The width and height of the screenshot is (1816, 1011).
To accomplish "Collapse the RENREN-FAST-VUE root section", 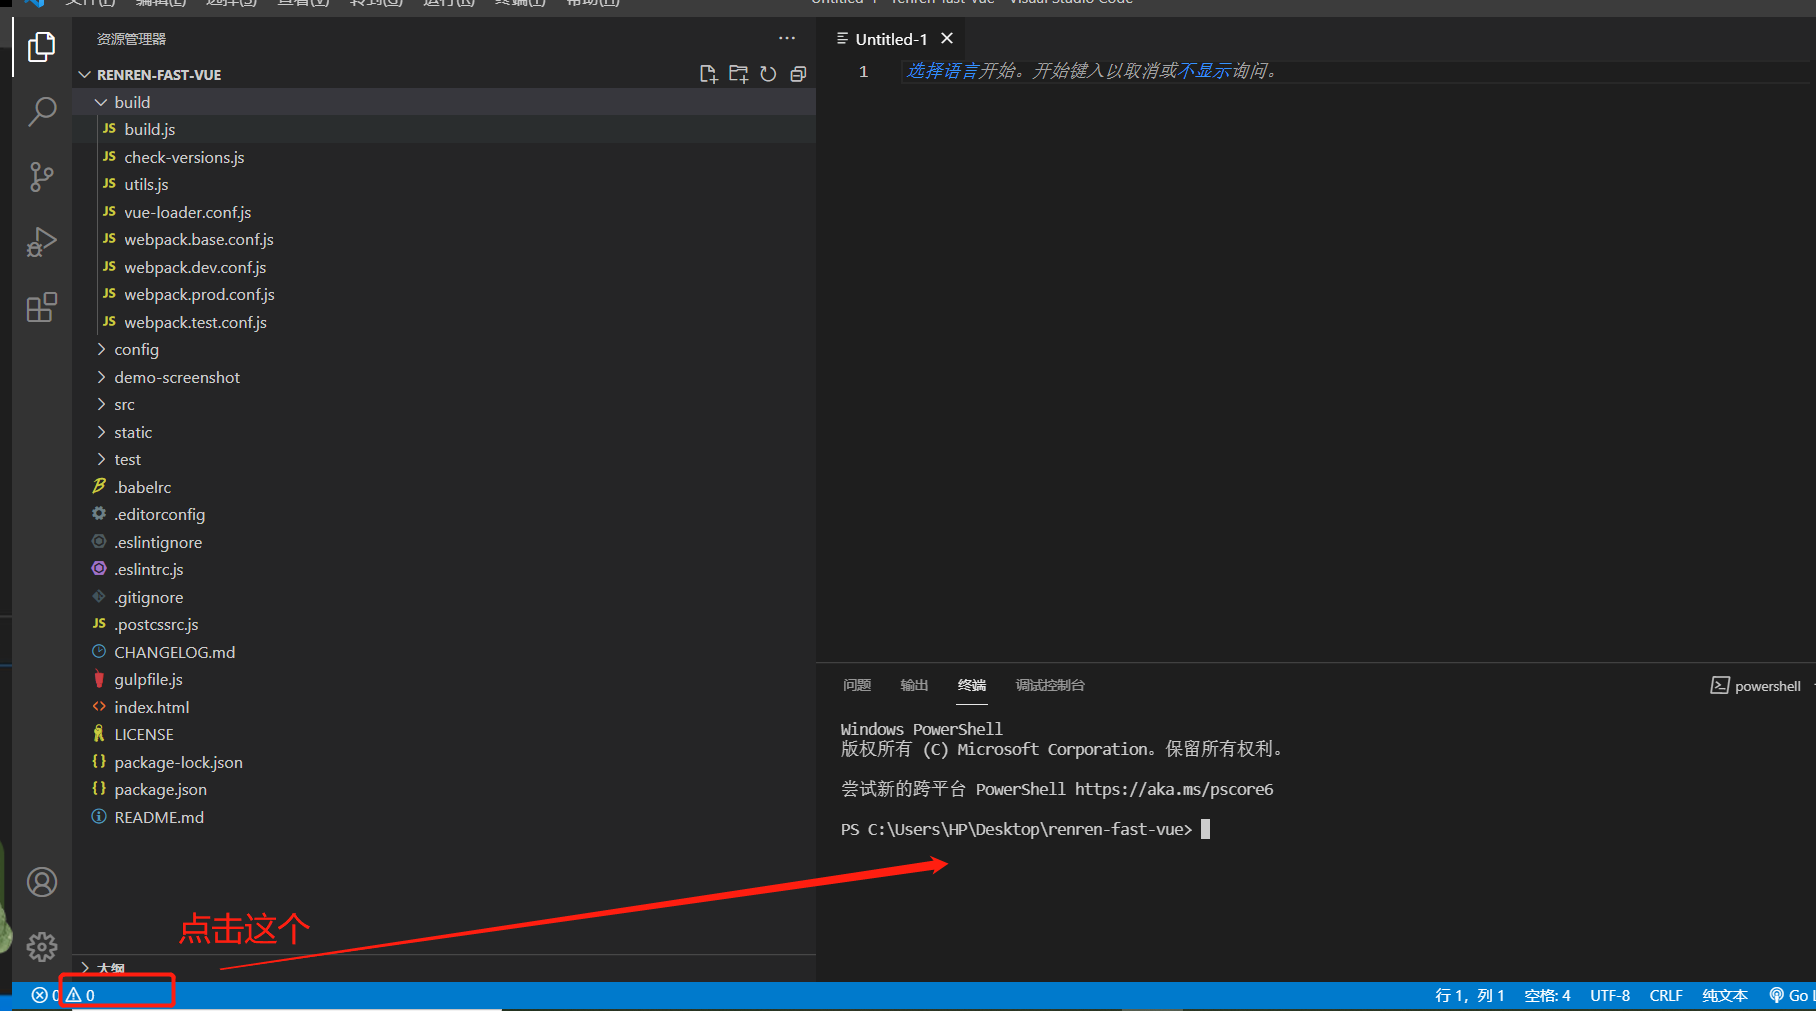I will pos(444,75).
